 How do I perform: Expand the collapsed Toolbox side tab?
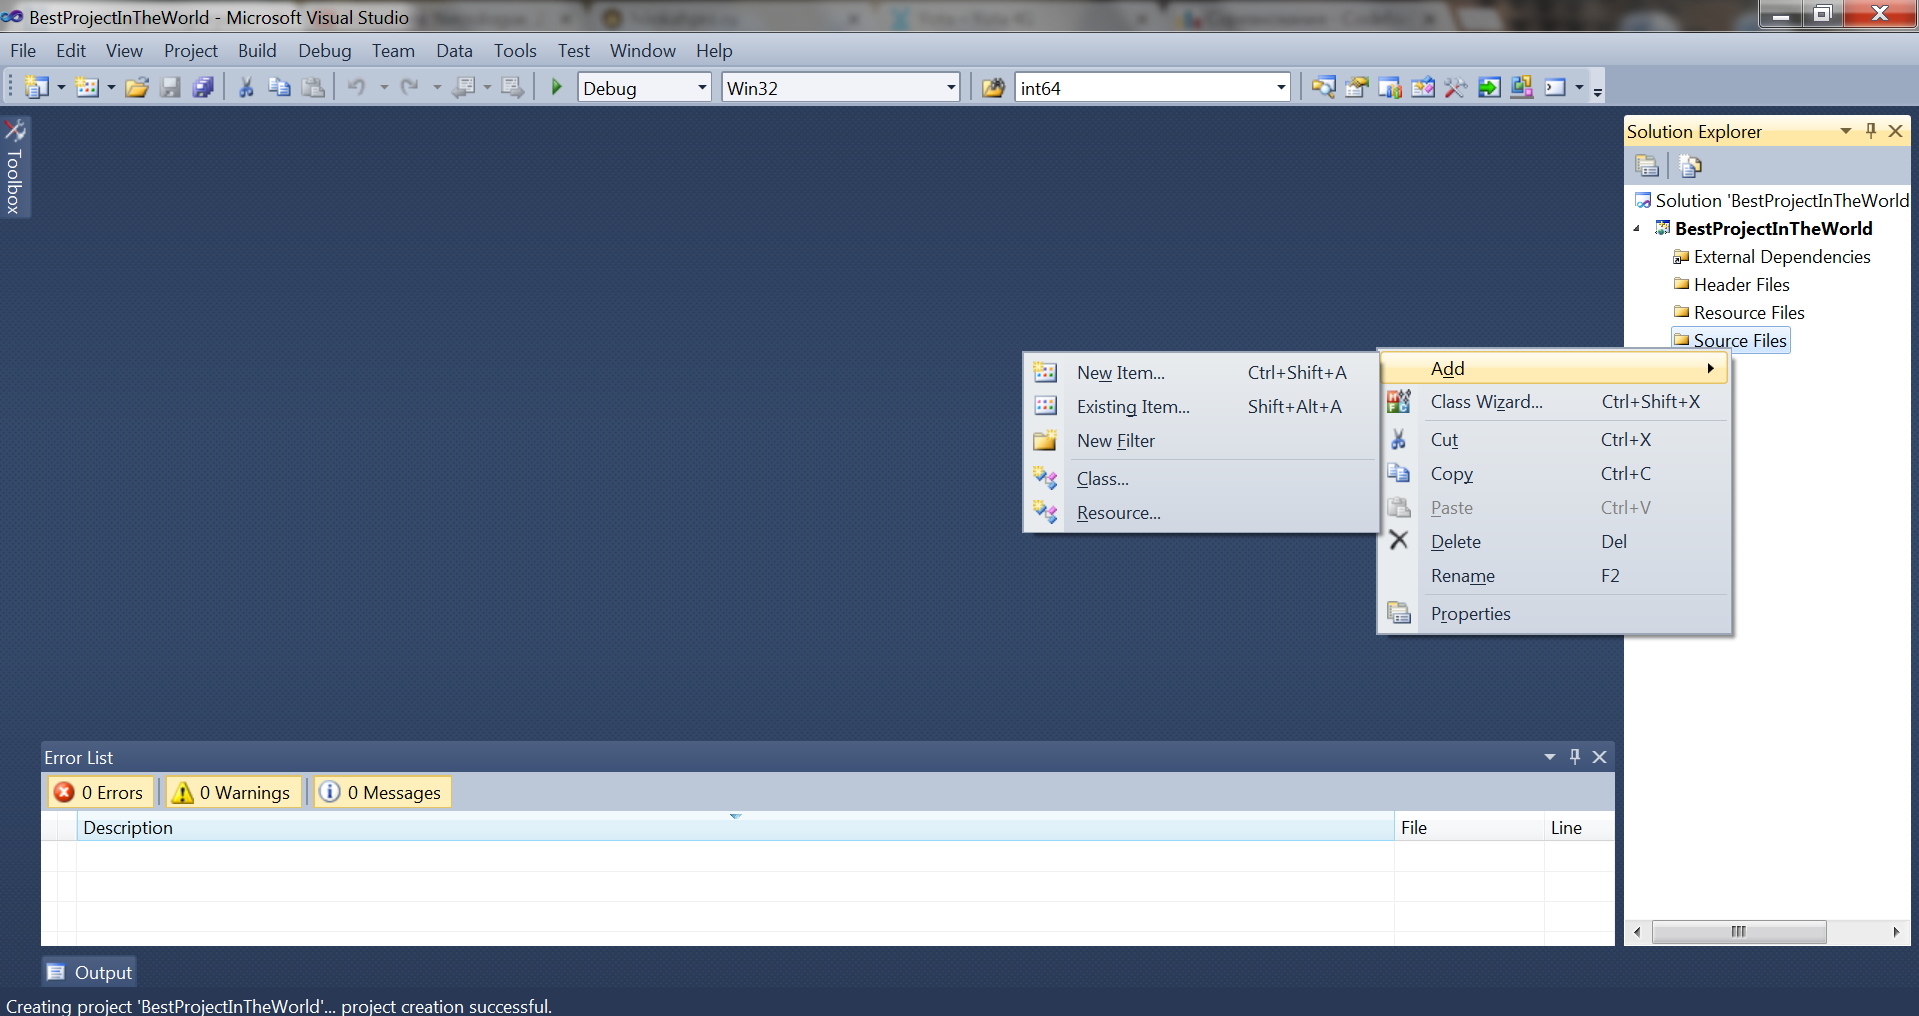pyautogui.click(x=15, y=167)
